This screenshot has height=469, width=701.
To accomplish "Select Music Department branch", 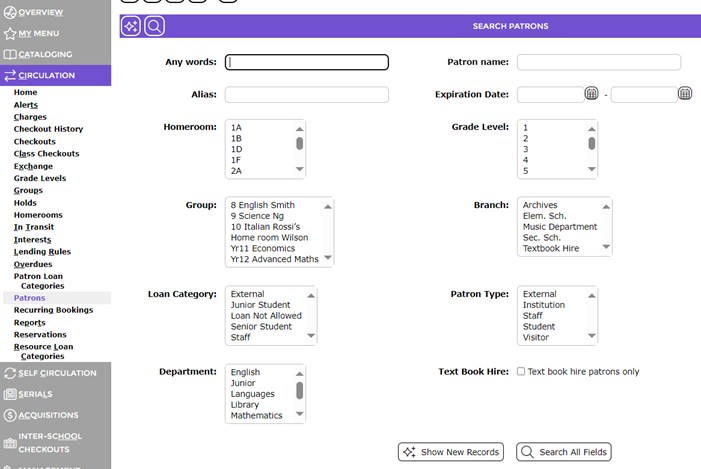I will (560, 227).
